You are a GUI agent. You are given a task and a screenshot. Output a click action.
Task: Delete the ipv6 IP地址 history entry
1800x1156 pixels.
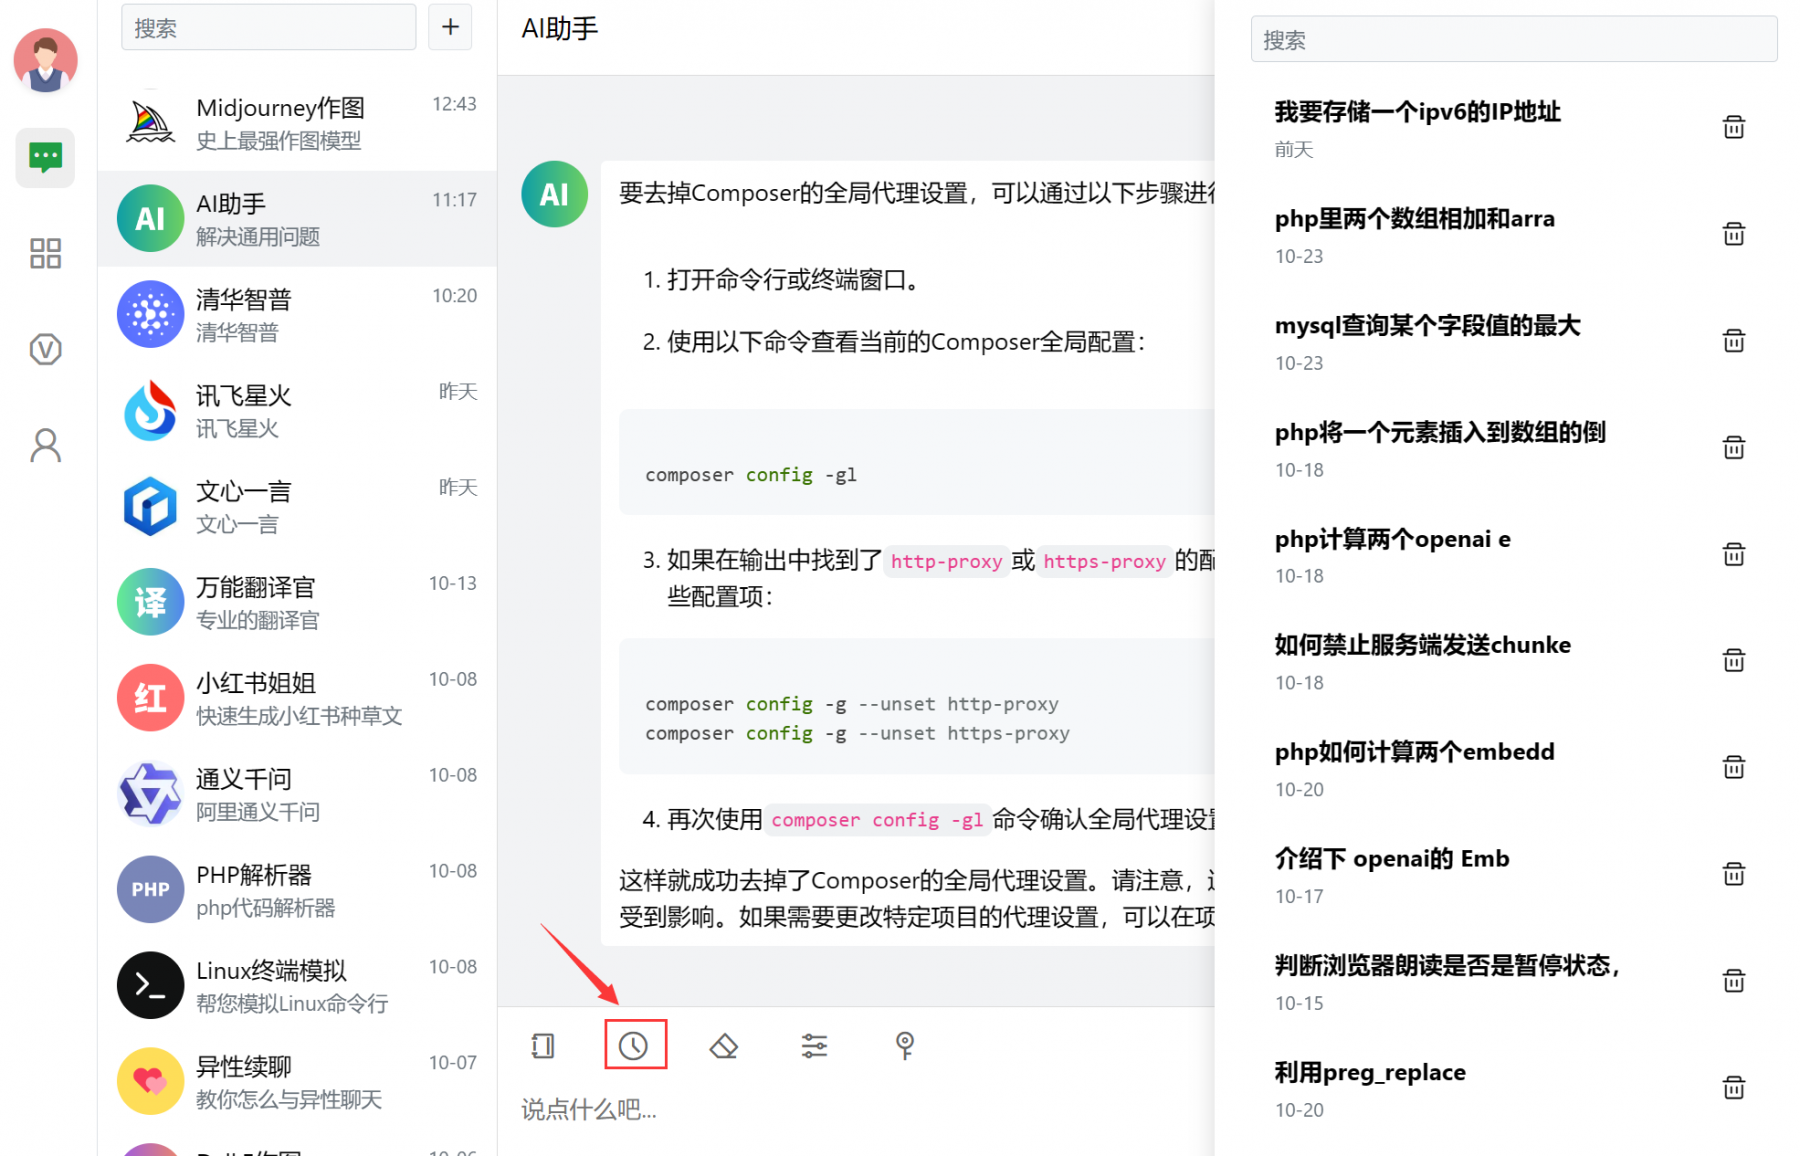point(1734,127)
